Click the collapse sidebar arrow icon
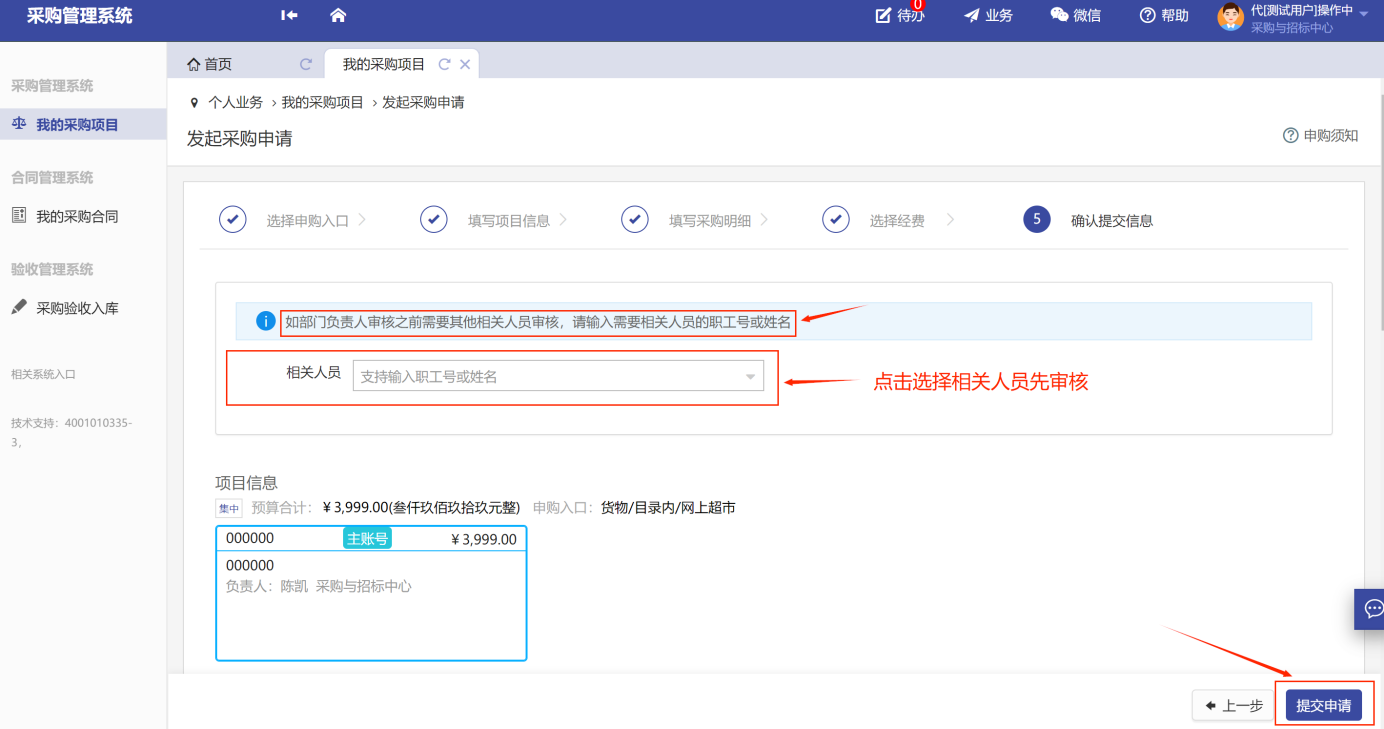The height and width of the screenshot is (729, 1384). click(x=289, y=15)
